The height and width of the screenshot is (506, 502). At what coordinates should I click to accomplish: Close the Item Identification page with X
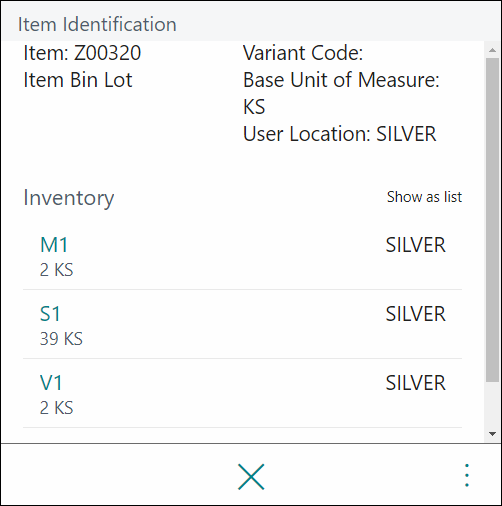(x=251, y=477)
